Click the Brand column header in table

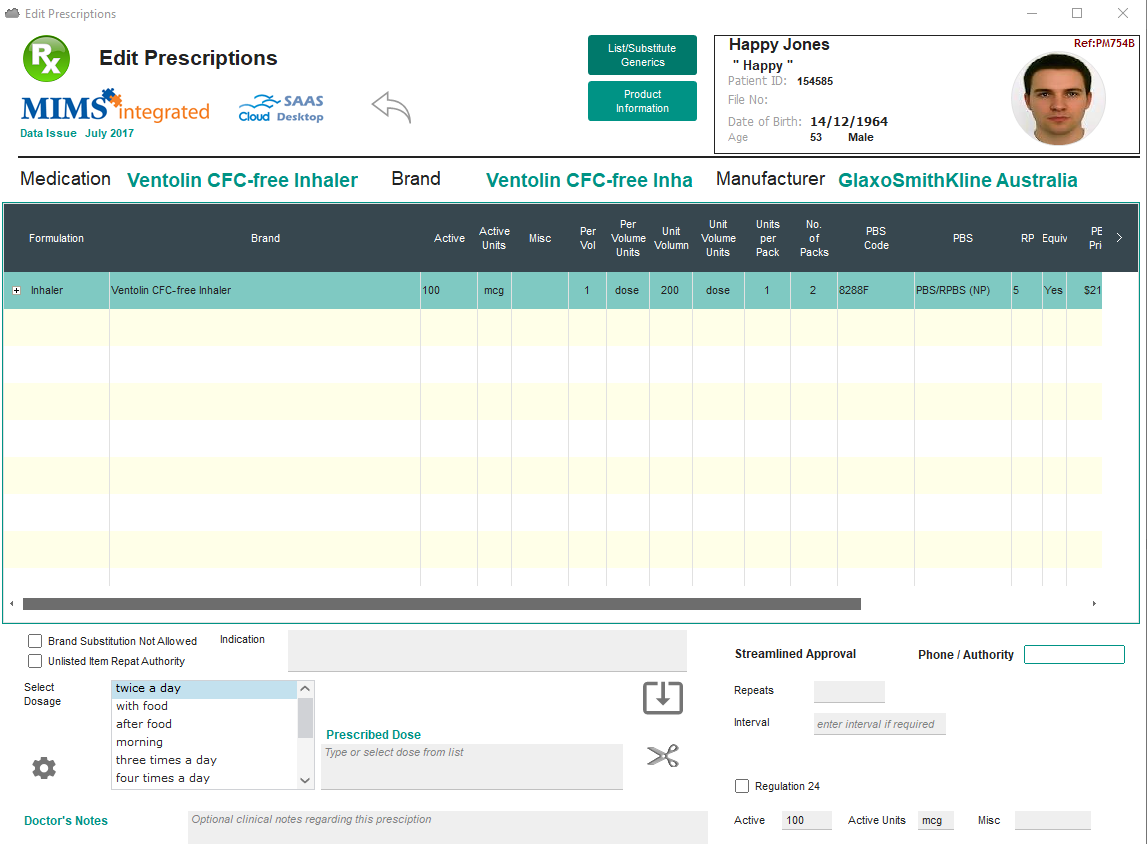(266, 238)
